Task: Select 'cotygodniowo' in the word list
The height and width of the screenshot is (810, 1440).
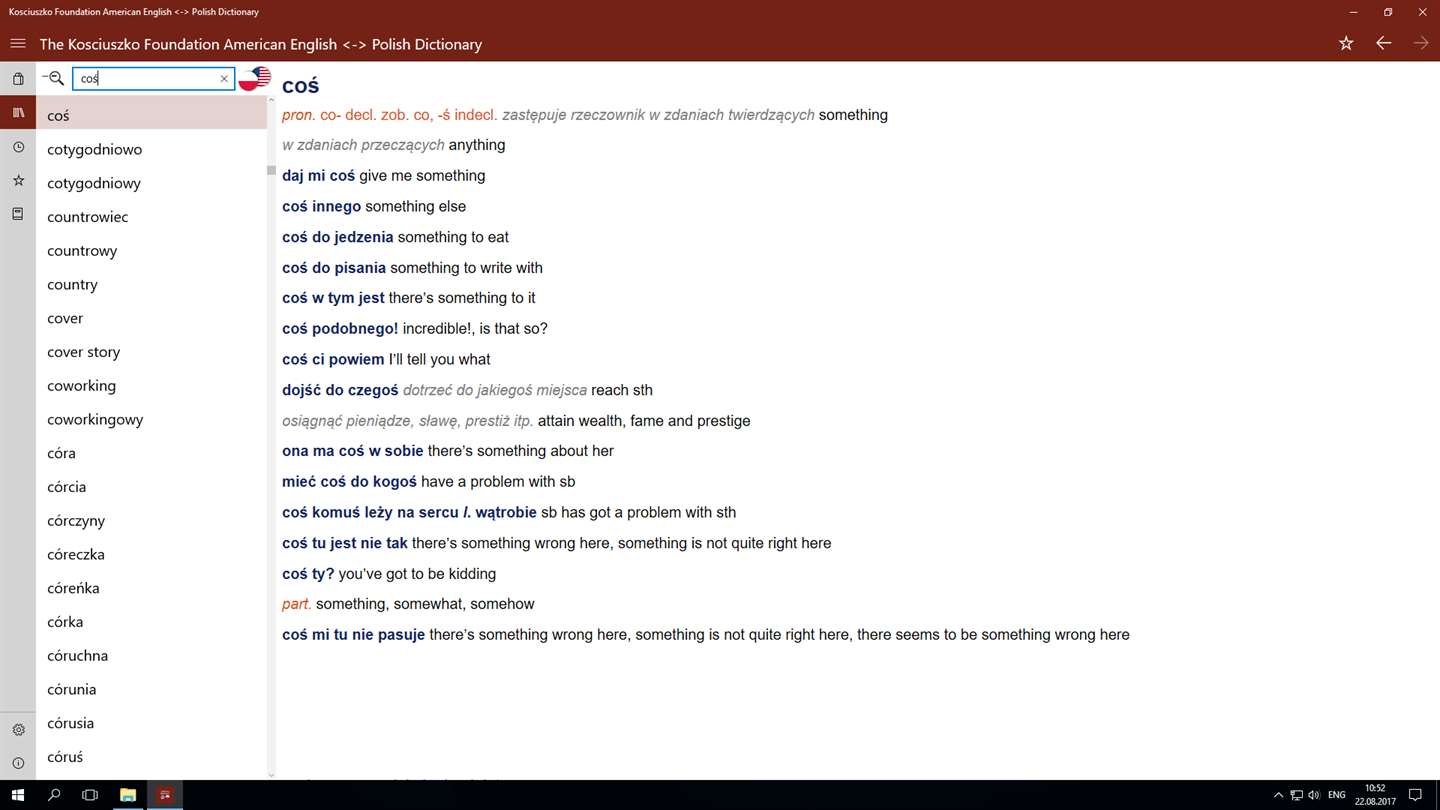Action: (152, 149)
